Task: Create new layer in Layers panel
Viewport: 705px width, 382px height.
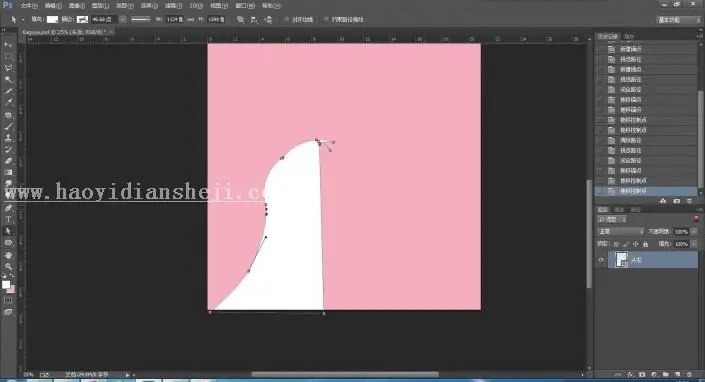Action: click(x=677, y=374)
